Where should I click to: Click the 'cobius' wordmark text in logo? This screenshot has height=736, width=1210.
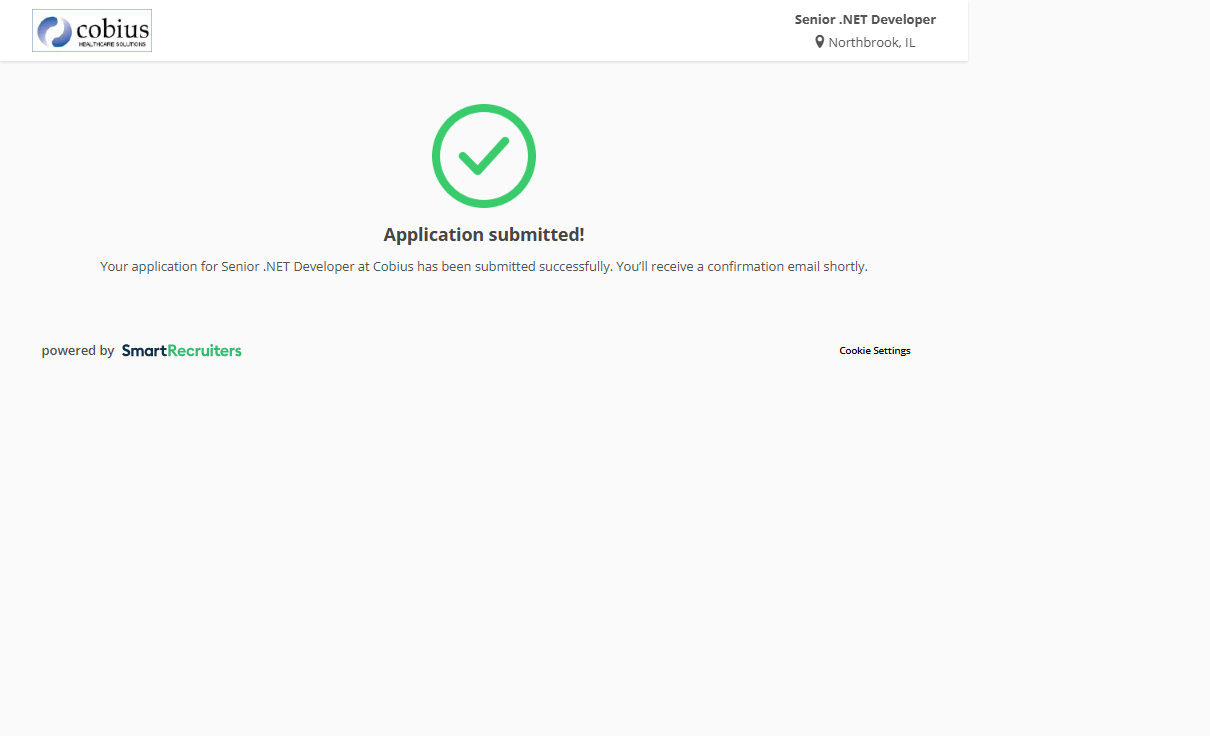pyautogui.click(x=112, y=29)
